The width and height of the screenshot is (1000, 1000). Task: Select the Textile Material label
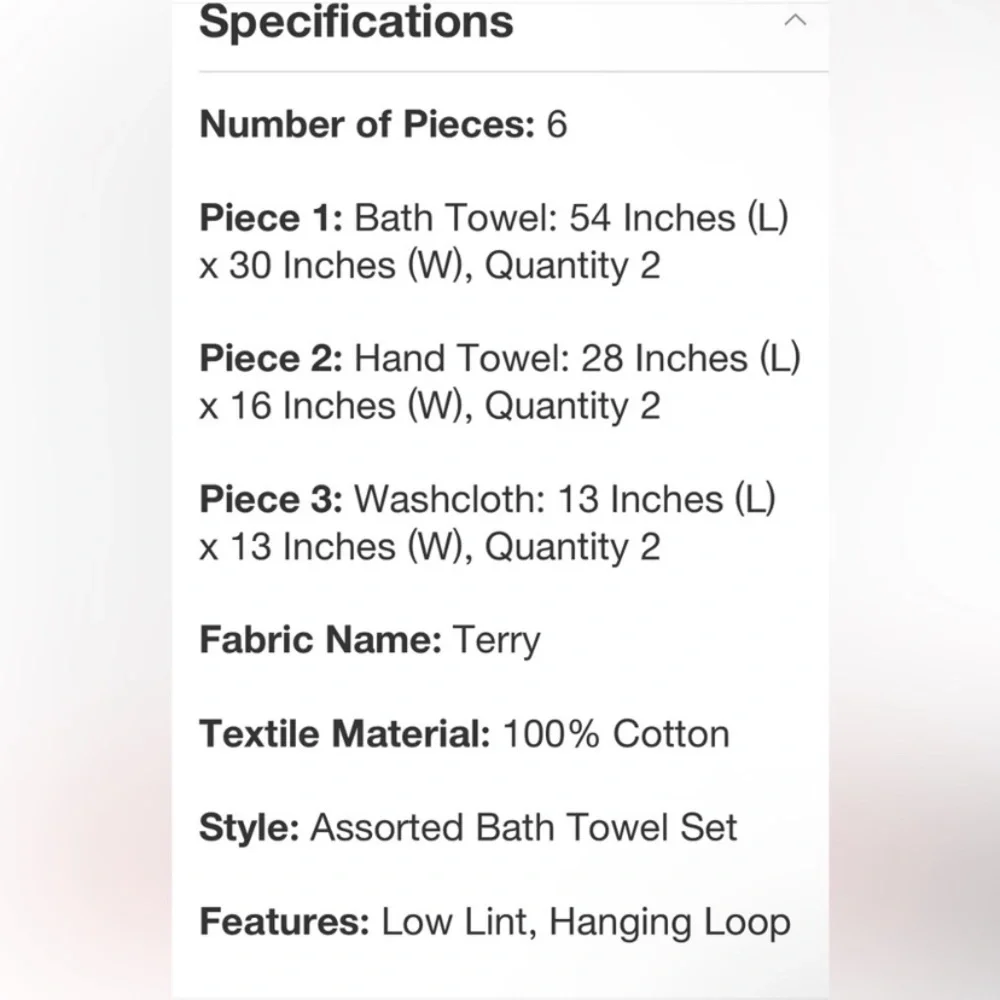345,734
